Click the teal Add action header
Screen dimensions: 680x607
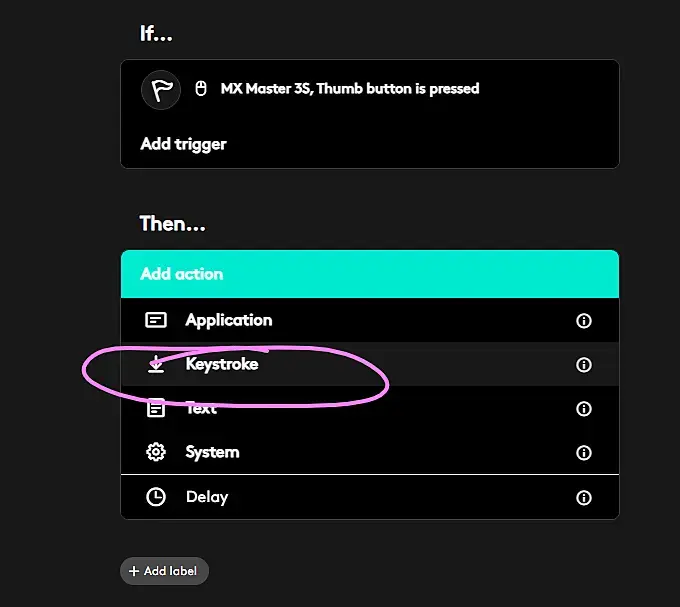(369, 274)
